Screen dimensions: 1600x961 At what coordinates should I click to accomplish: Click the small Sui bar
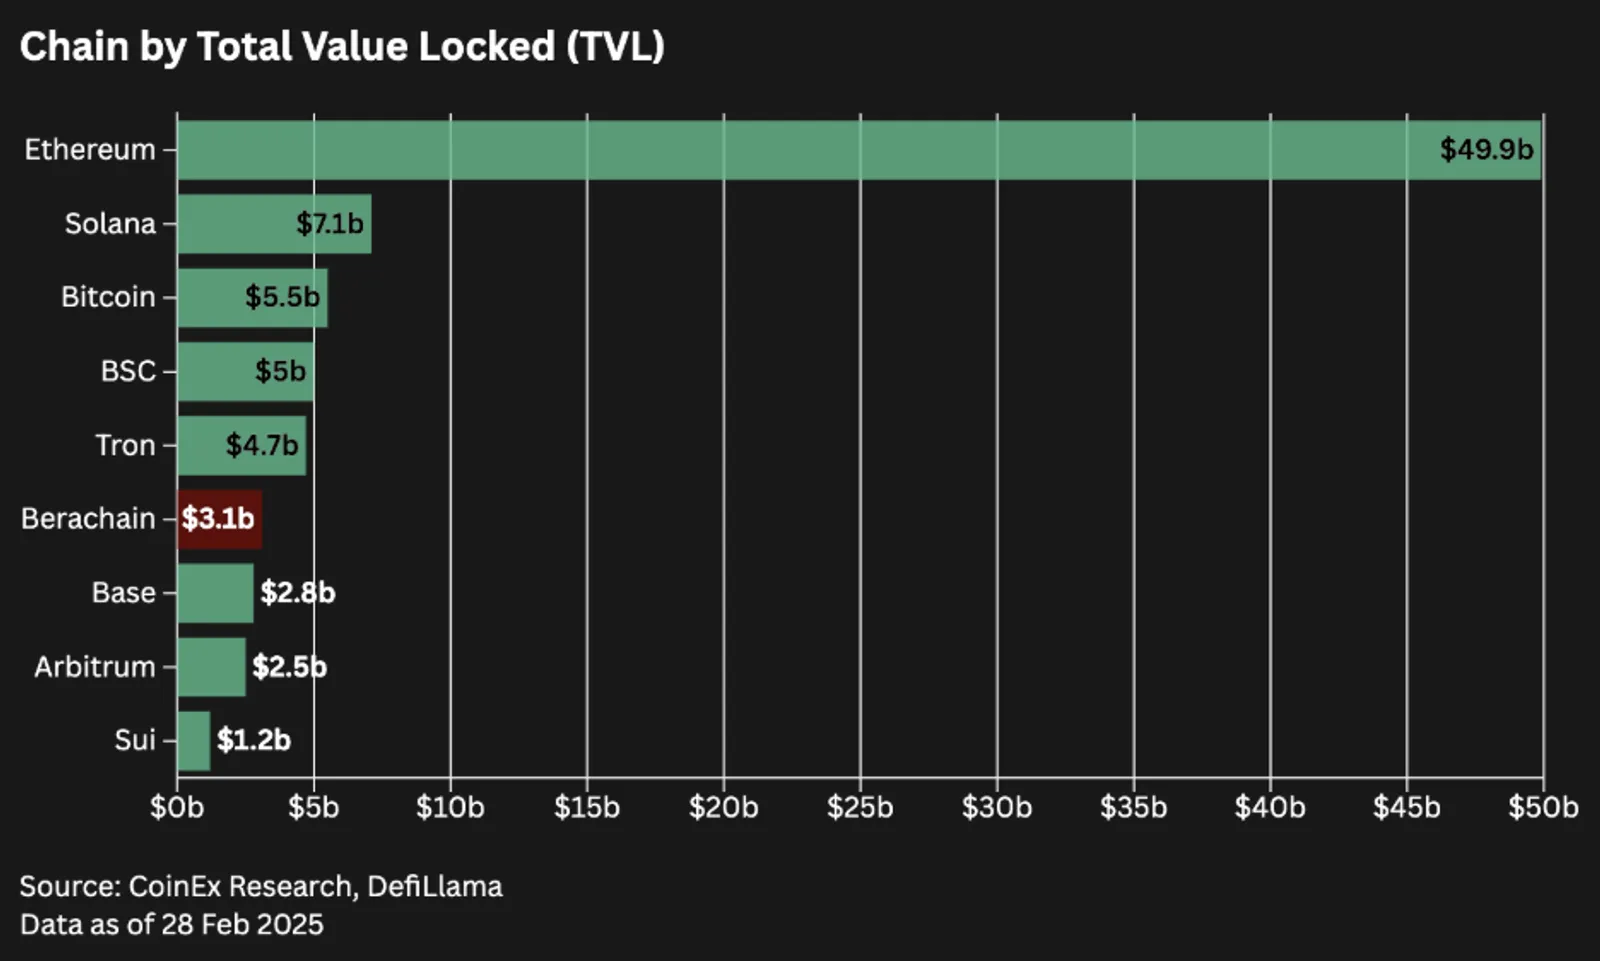(194, 741)
